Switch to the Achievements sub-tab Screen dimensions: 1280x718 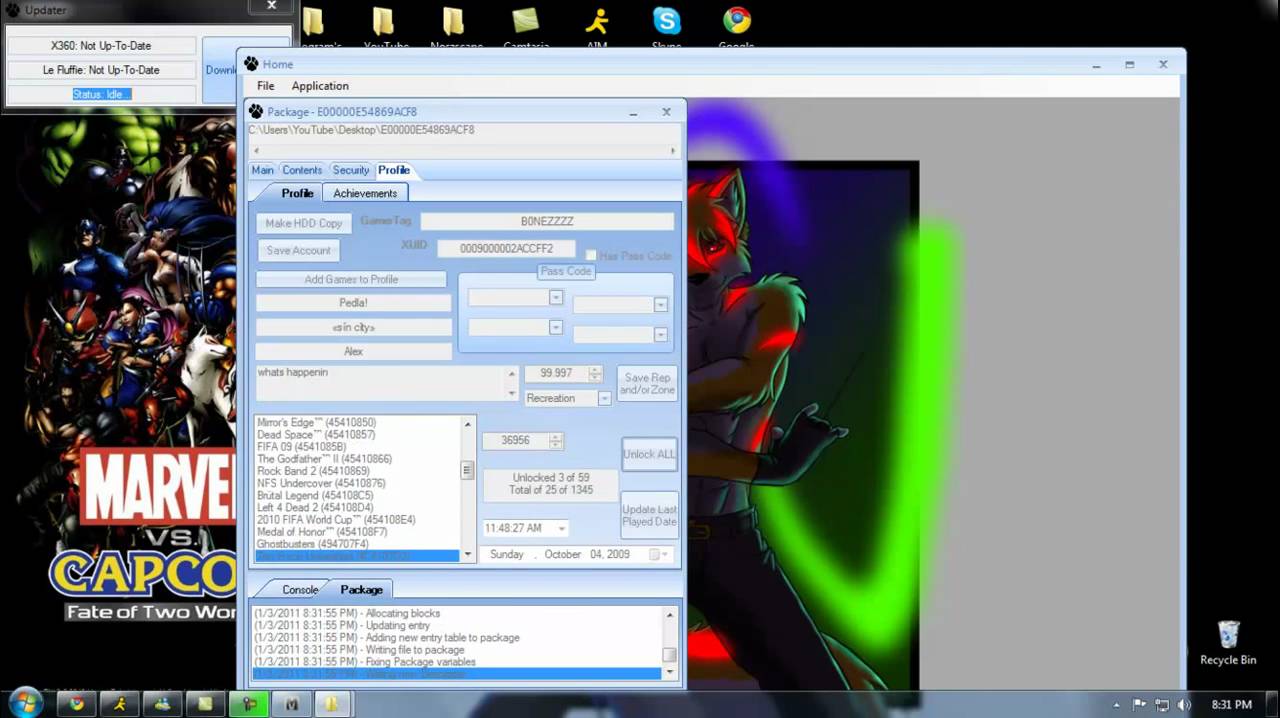pyautogui.click(x=365, y=193)
